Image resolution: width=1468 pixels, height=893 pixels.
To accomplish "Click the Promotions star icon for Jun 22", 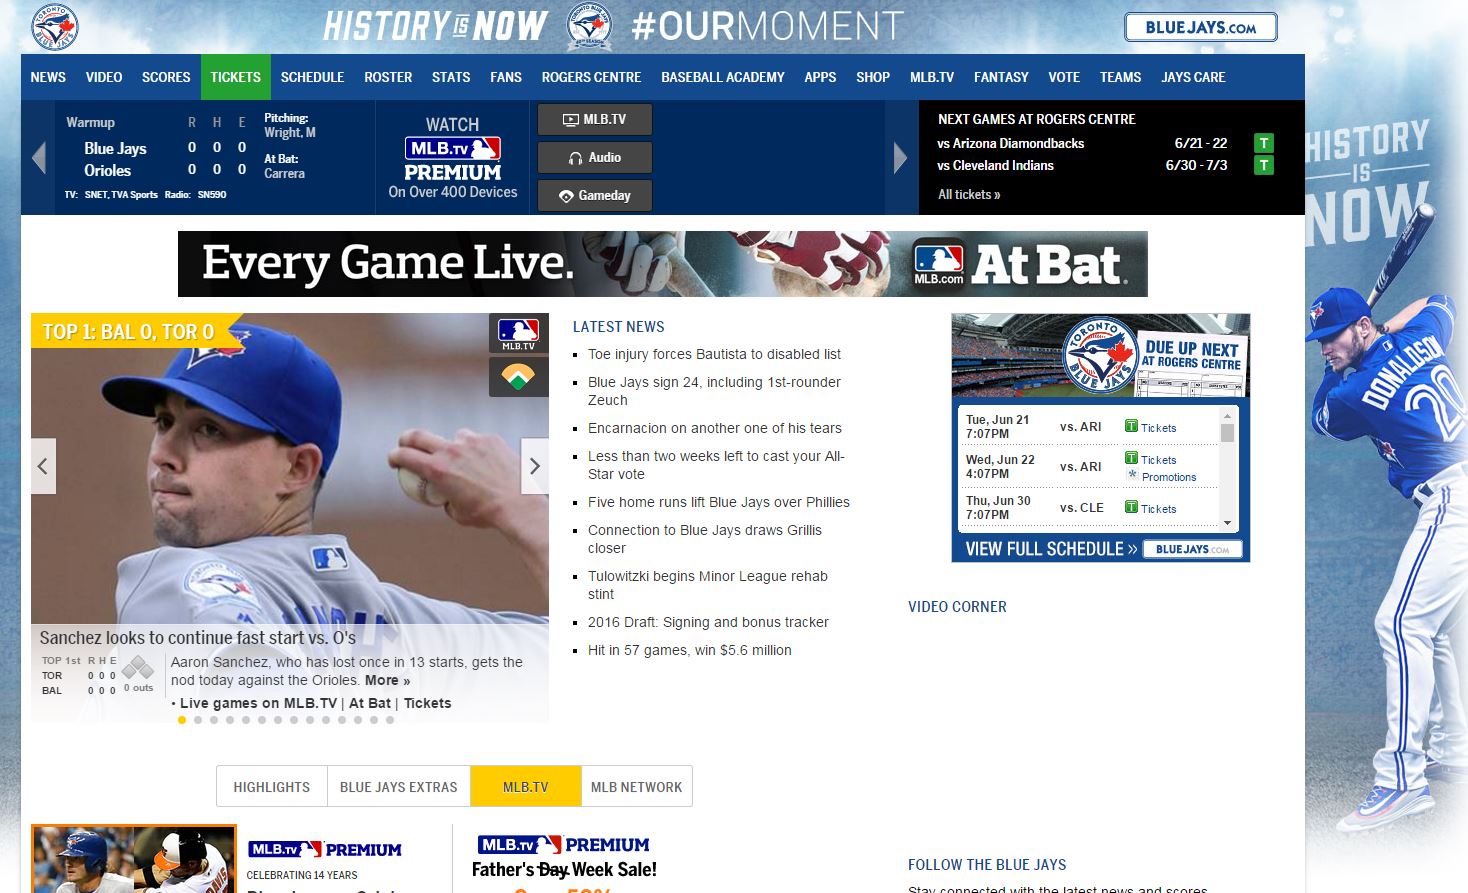I will tap(1132, 475).
